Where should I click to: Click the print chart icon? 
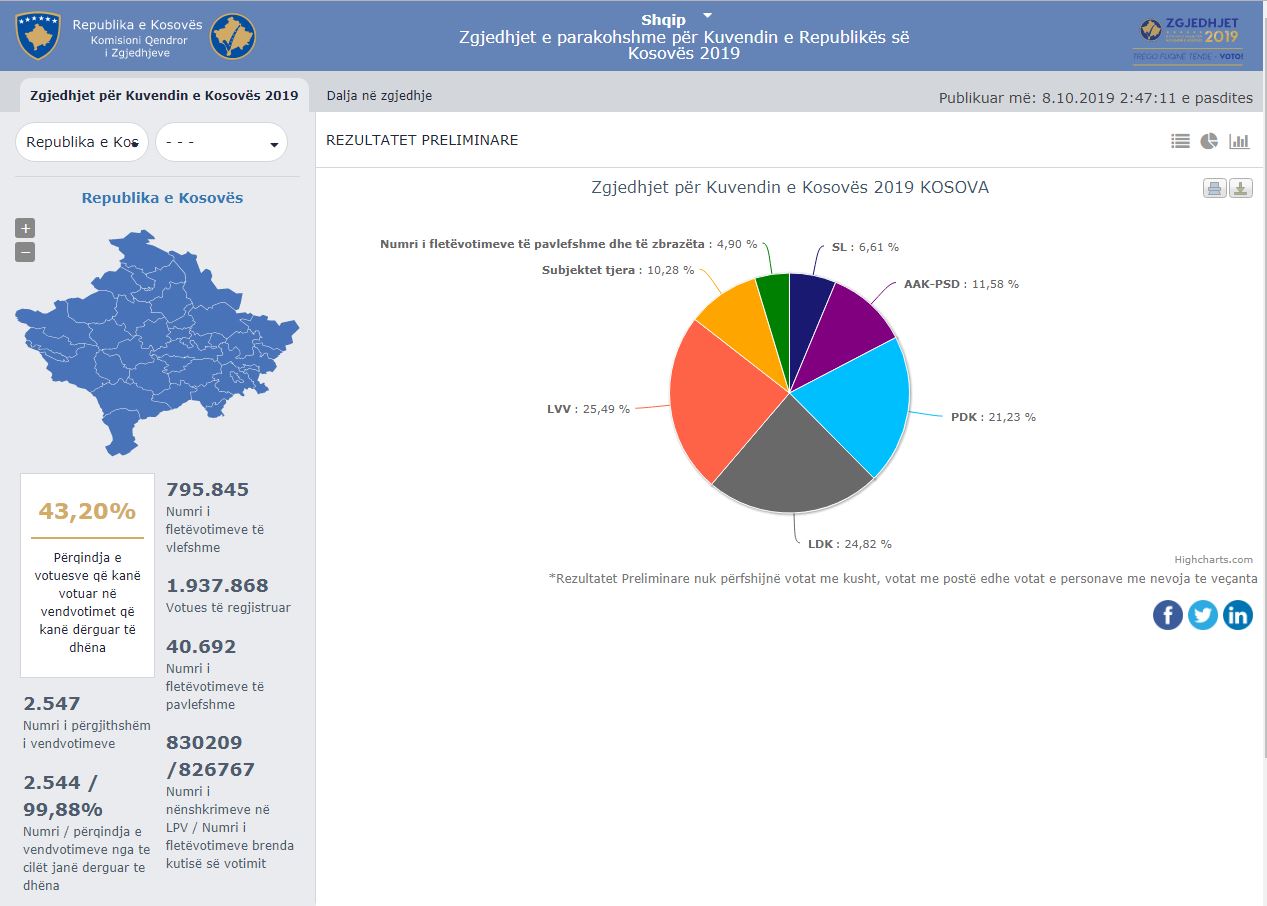(x=1214, y=188)
